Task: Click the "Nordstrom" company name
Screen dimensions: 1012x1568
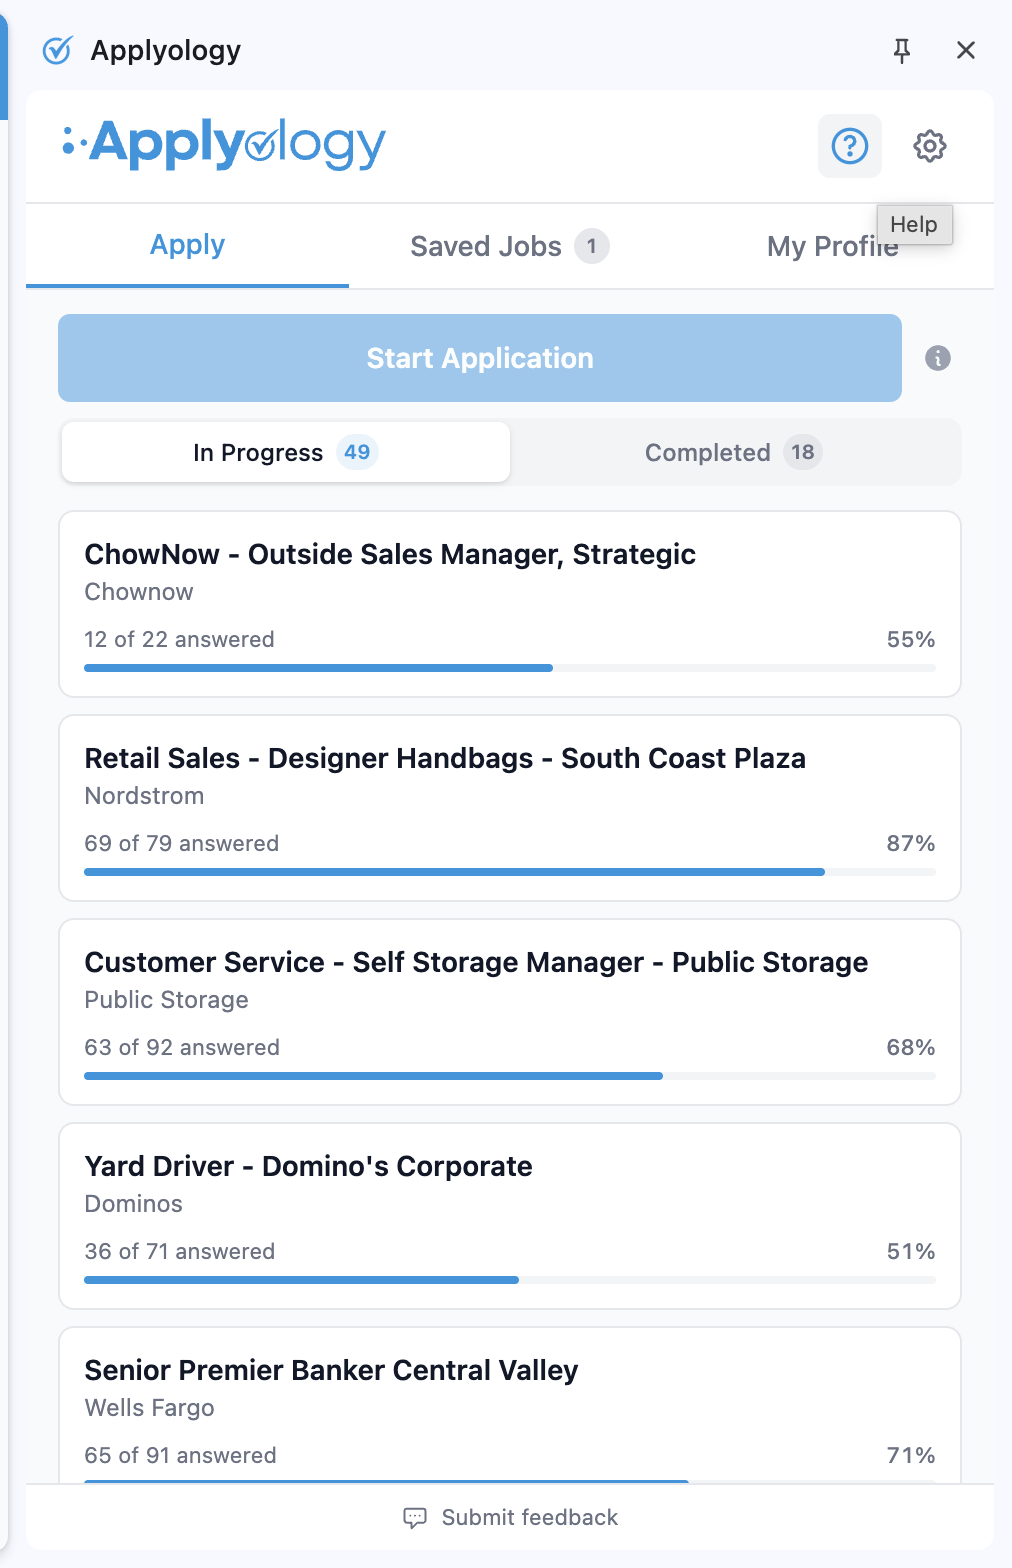Action: click(145, 796)
